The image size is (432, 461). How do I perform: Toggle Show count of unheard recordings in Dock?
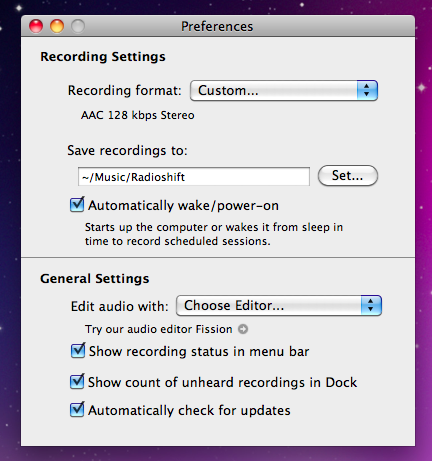pos(77,381)
